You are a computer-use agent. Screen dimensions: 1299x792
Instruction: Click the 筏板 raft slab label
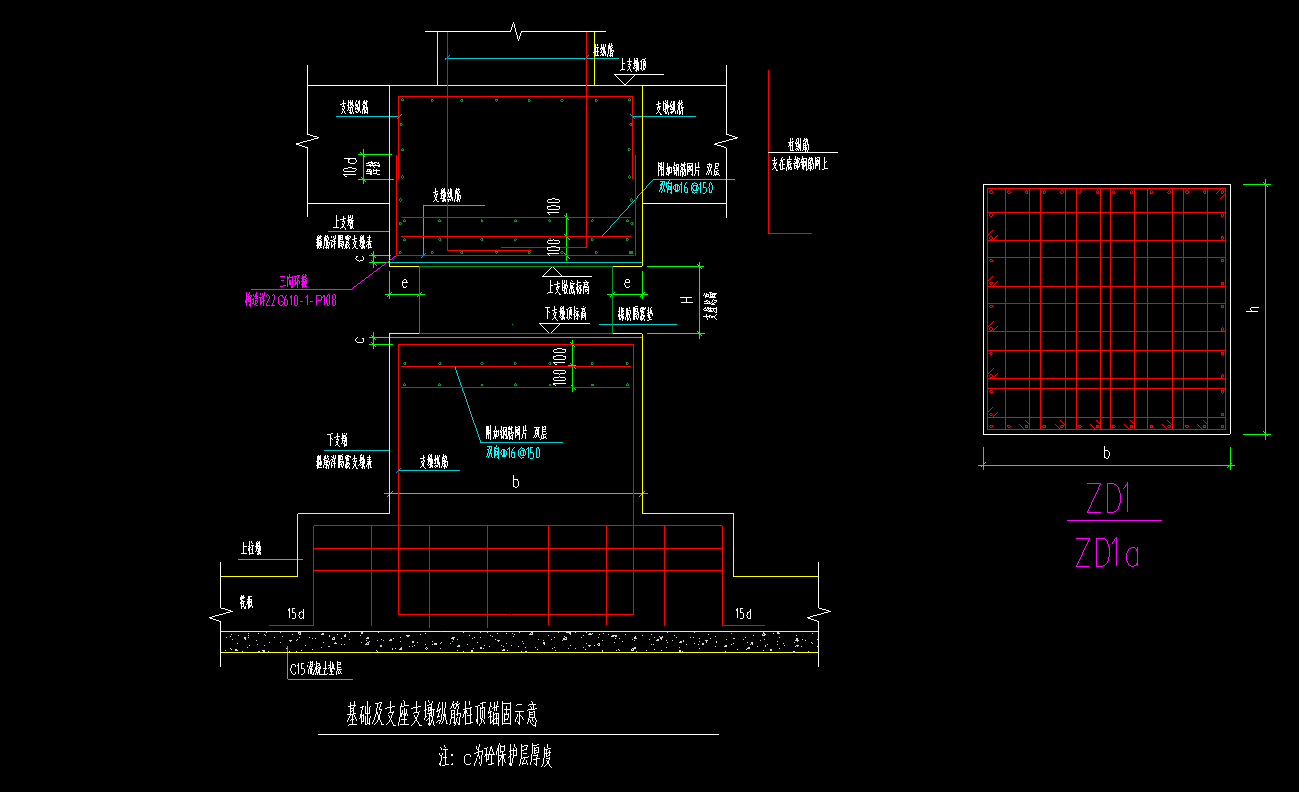click(x=245, y=603)
